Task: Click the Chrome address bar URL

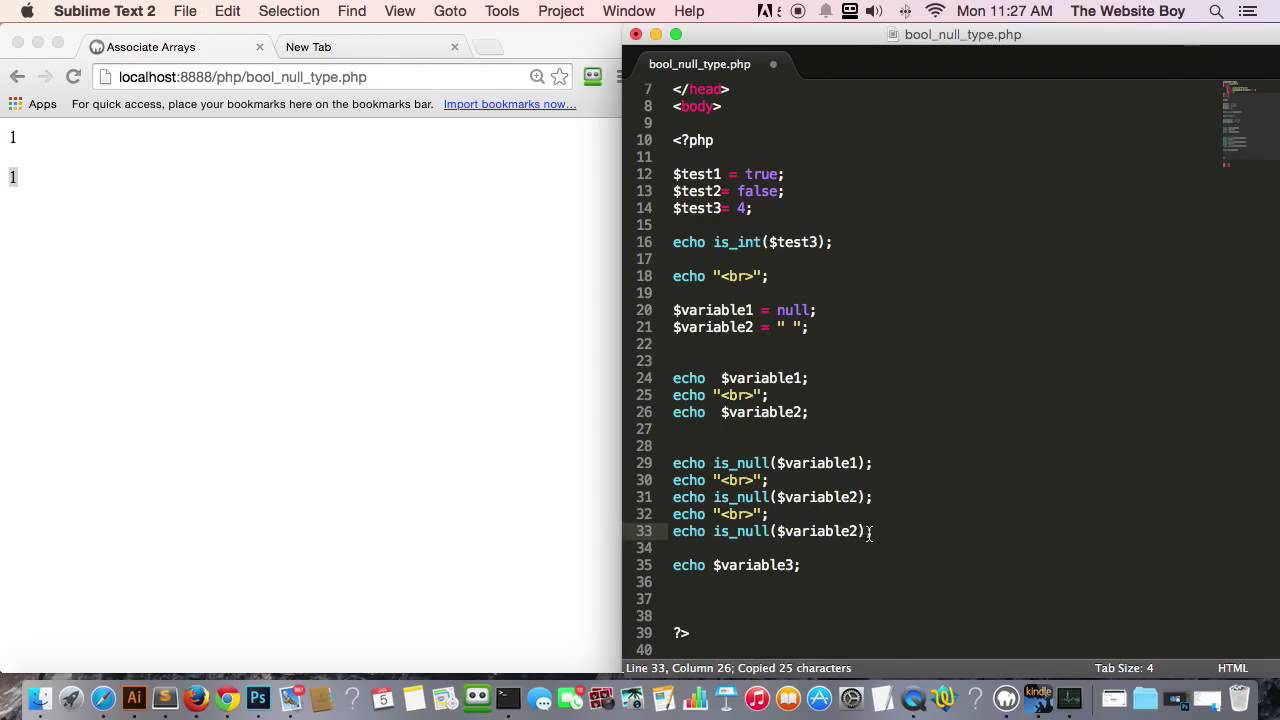Action: pyautogui.click(x=243, y=77)
